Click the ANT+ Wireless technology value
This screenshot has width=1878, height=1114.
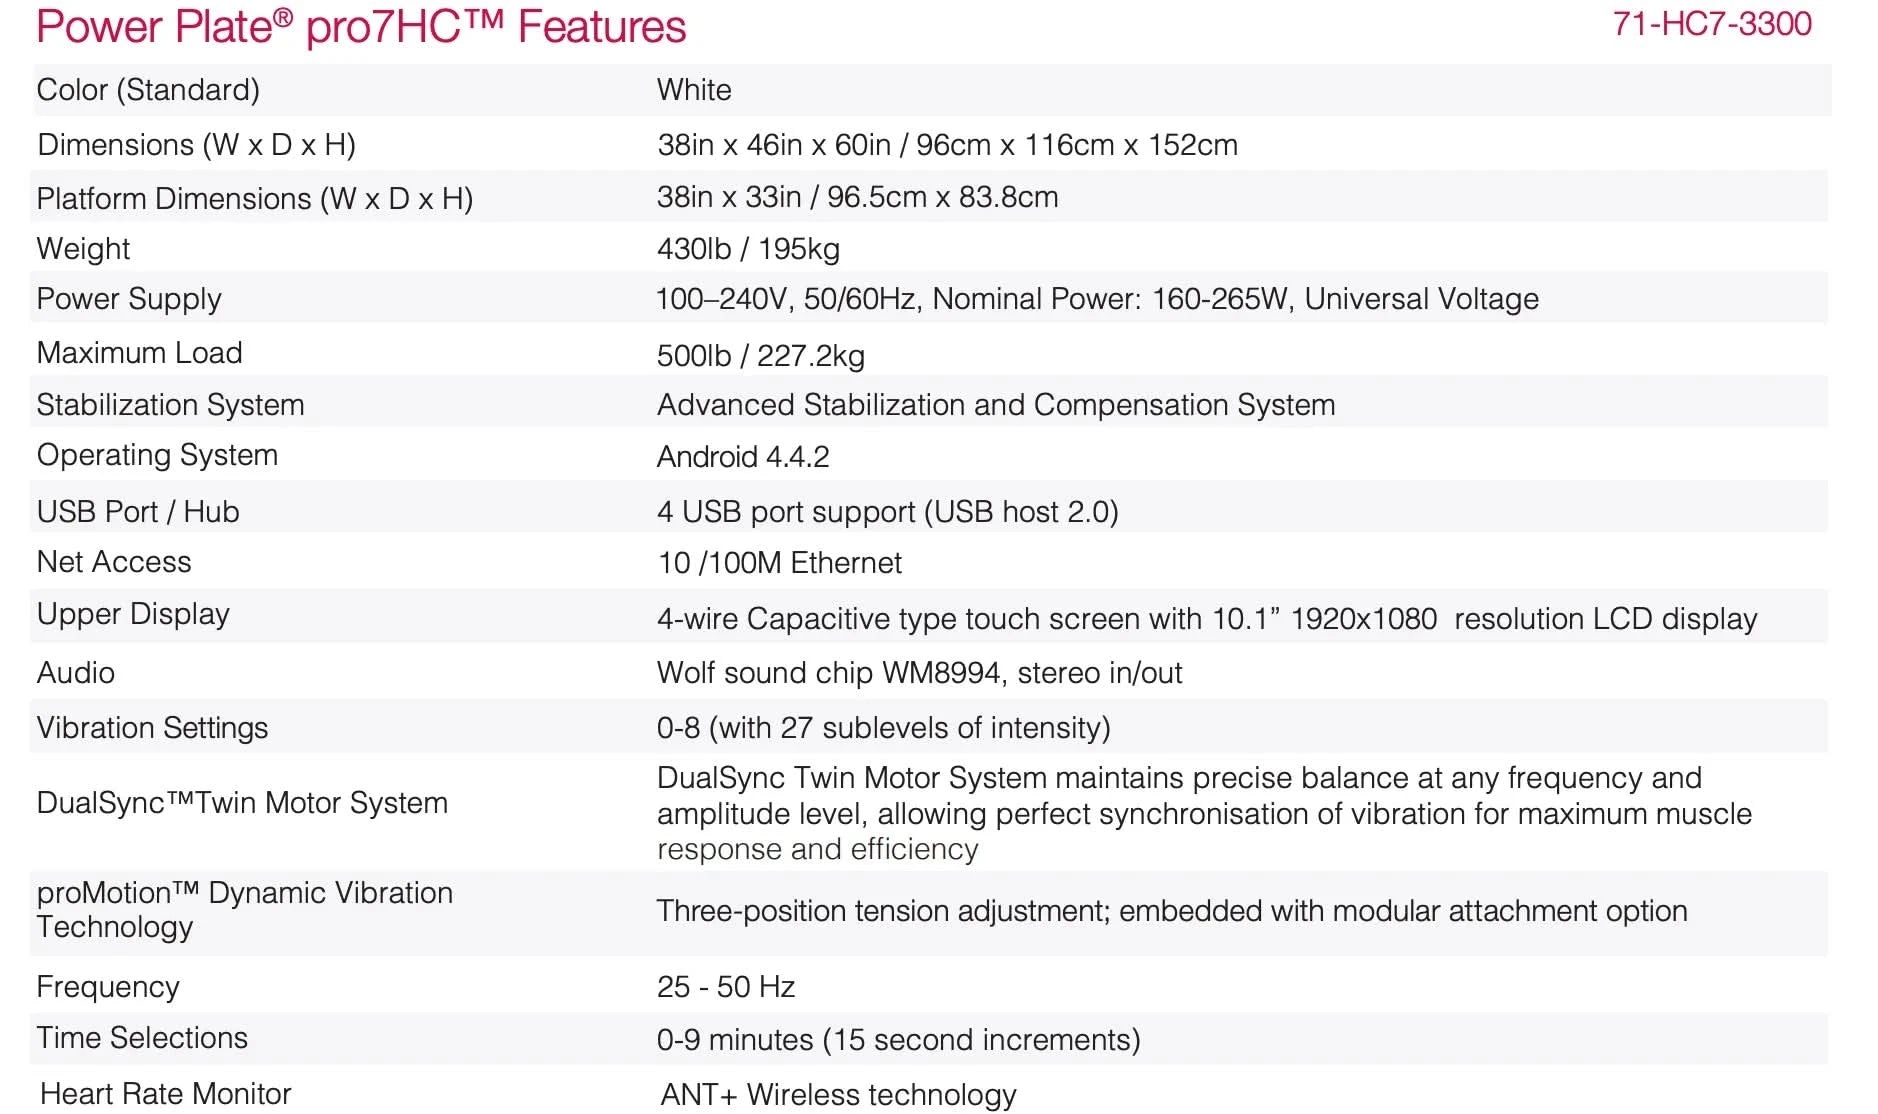838,1095
